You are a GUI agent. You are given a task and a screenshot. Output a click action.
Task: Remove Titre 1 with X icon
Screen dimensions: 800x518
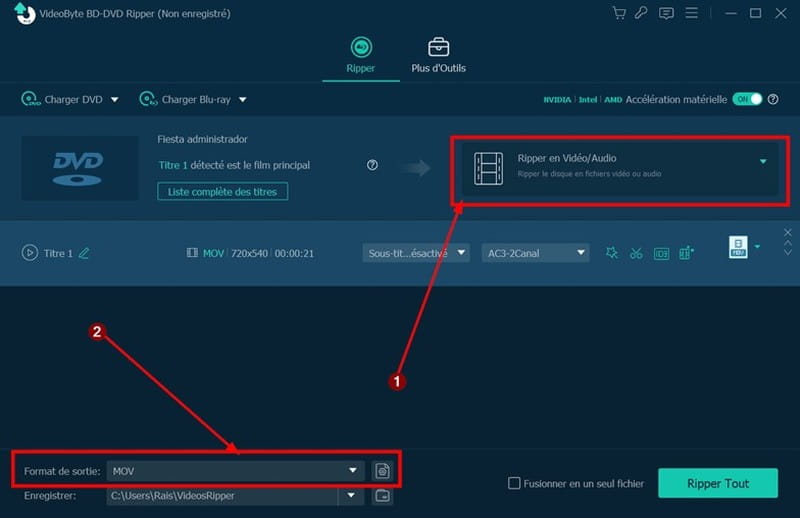coord(788,233)
